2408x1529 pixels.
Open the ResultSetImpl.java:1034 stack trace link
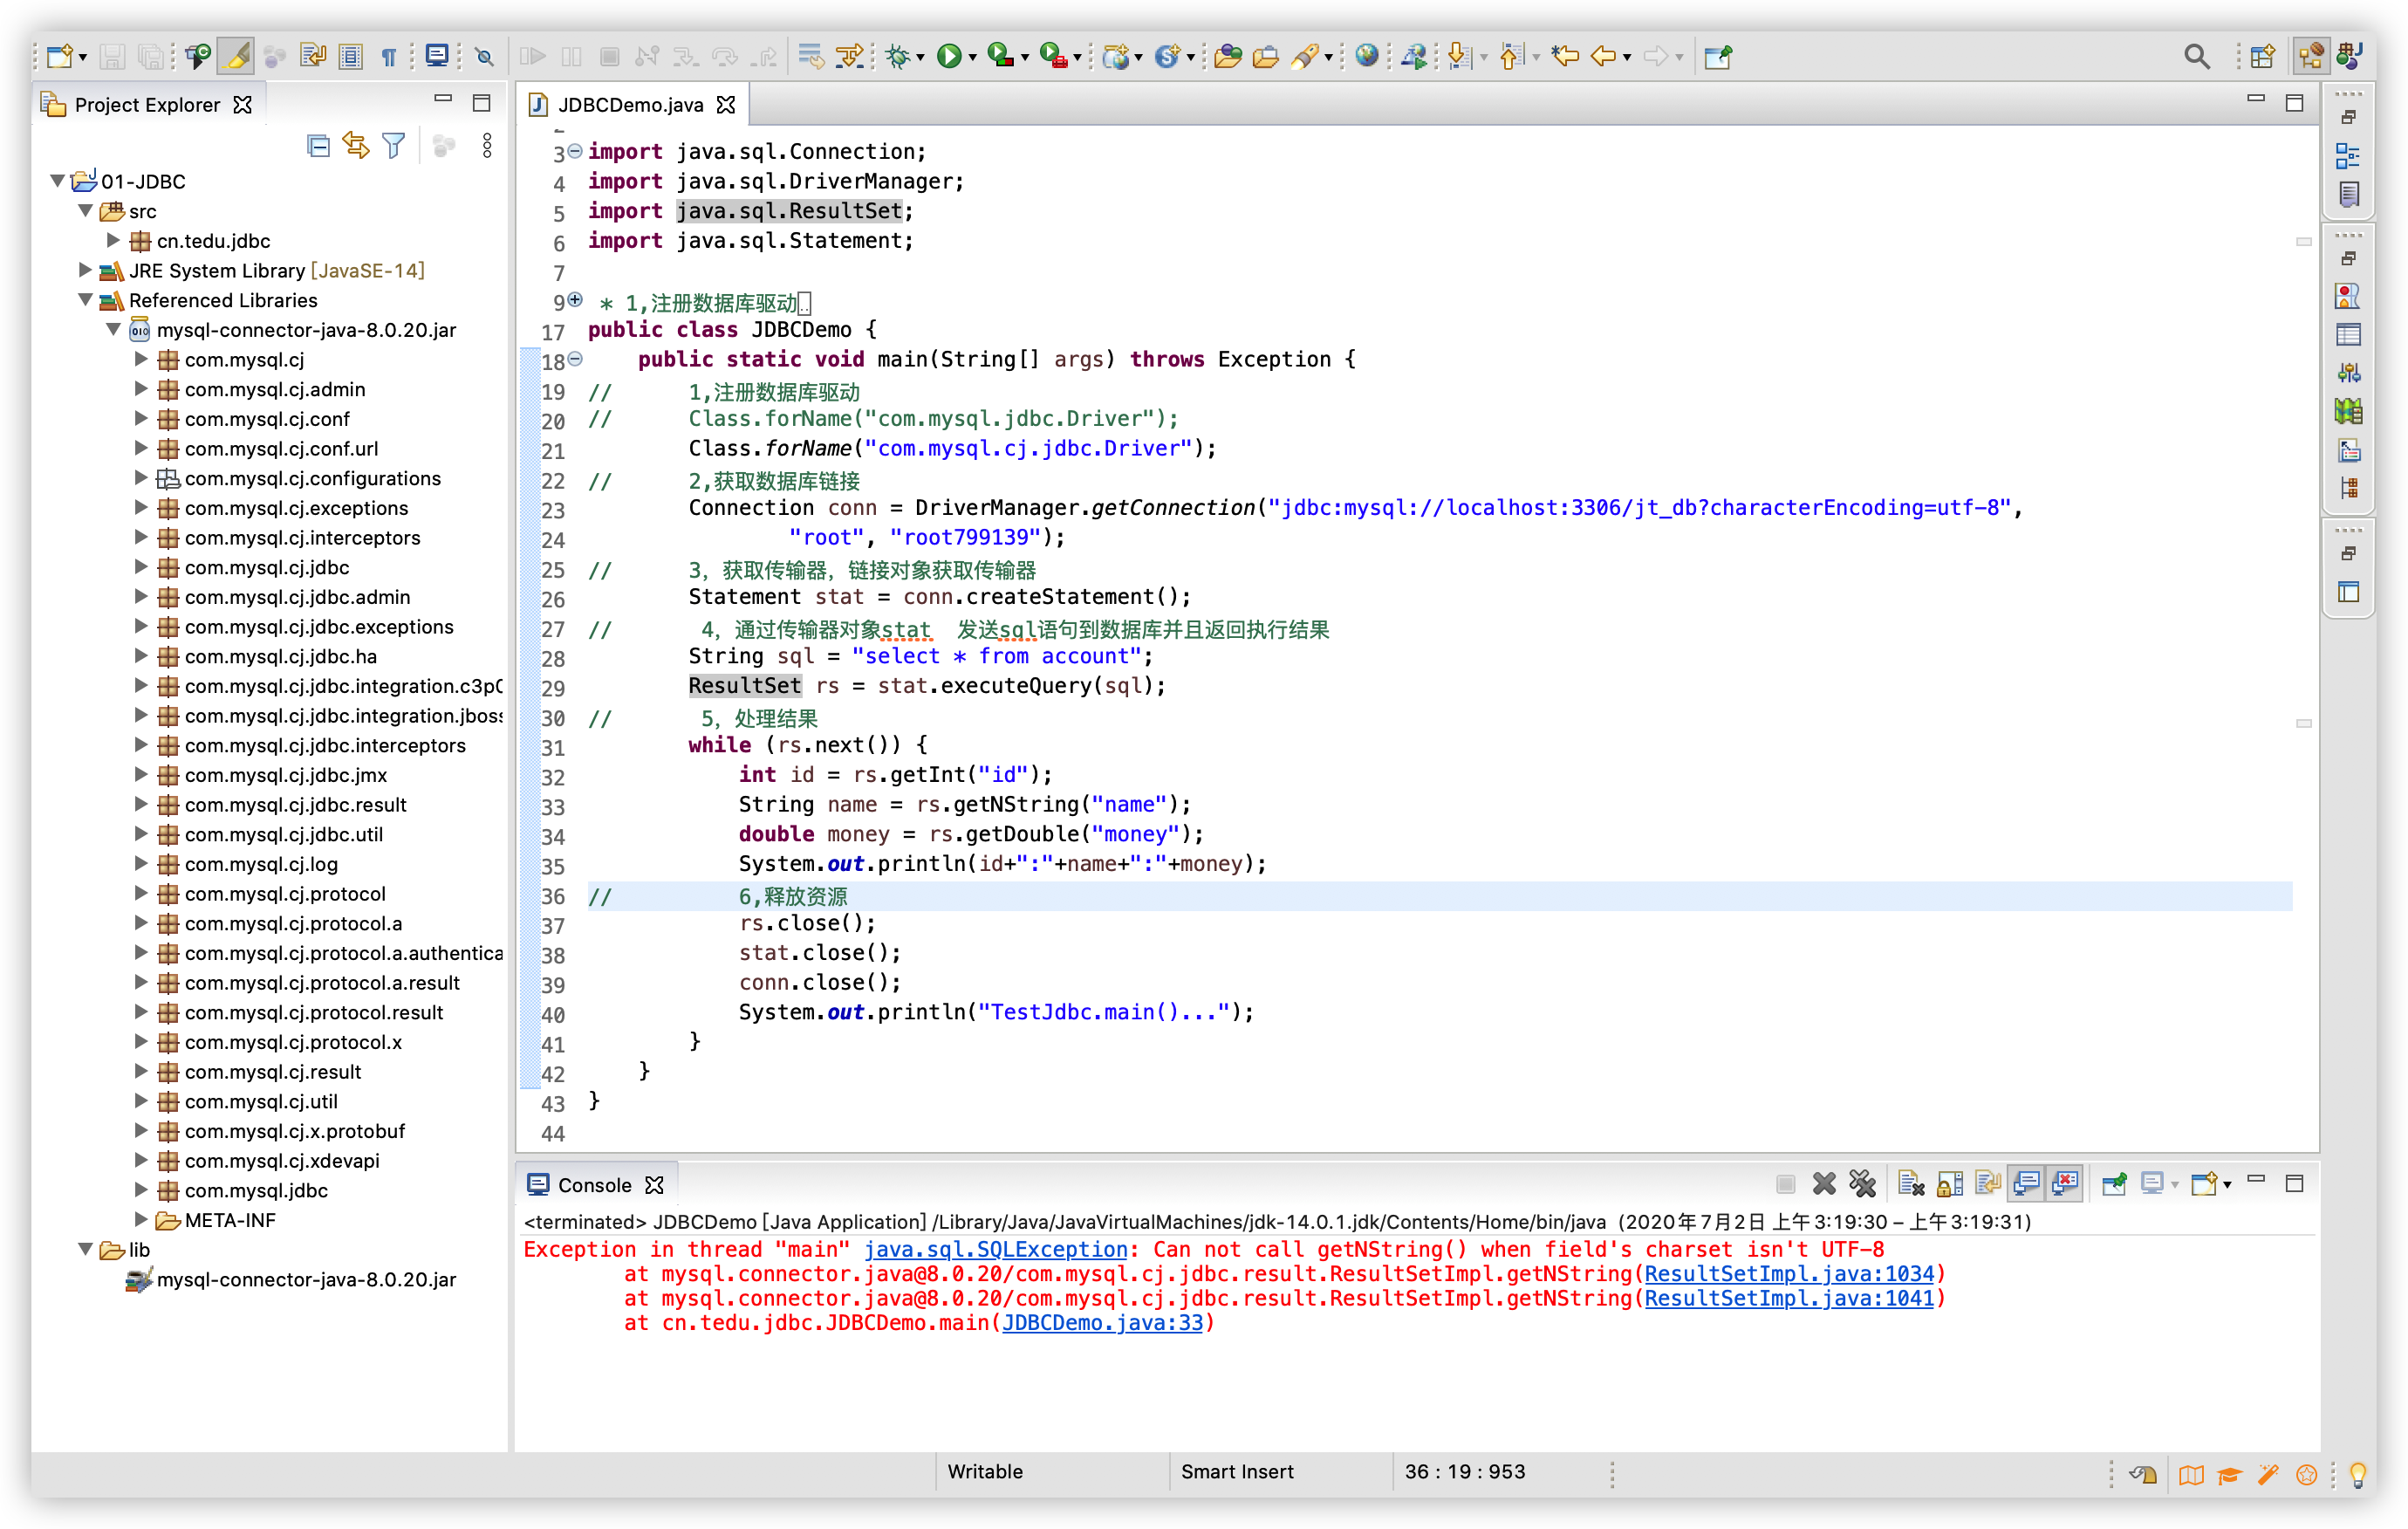[1789, 1274]
